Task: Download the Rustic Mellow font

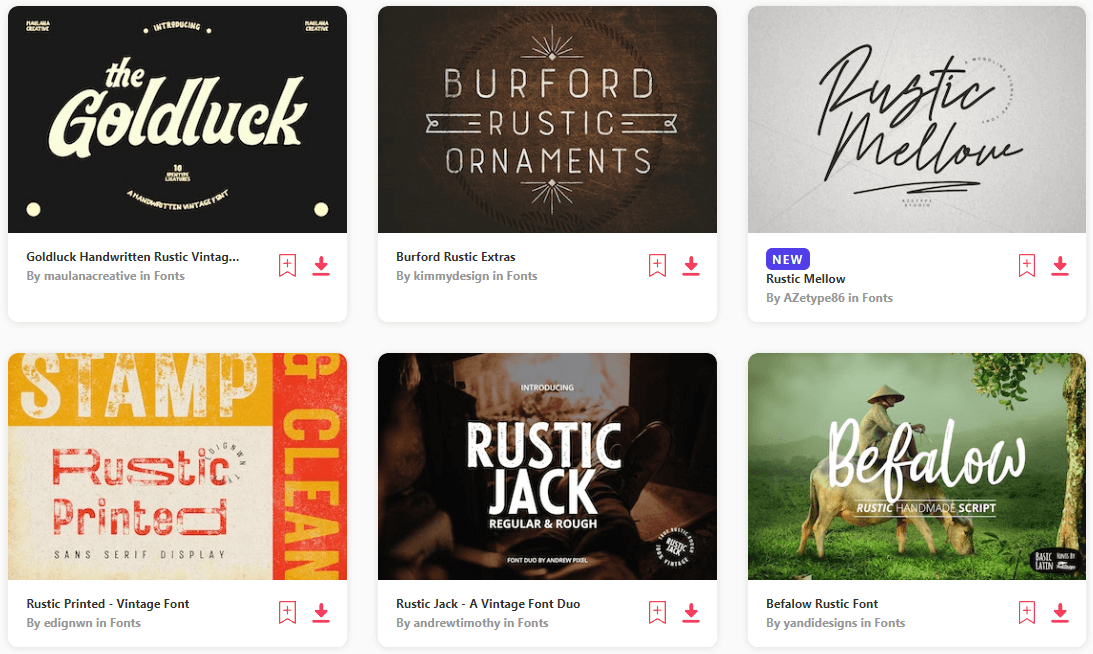Action: point(1060,266)
